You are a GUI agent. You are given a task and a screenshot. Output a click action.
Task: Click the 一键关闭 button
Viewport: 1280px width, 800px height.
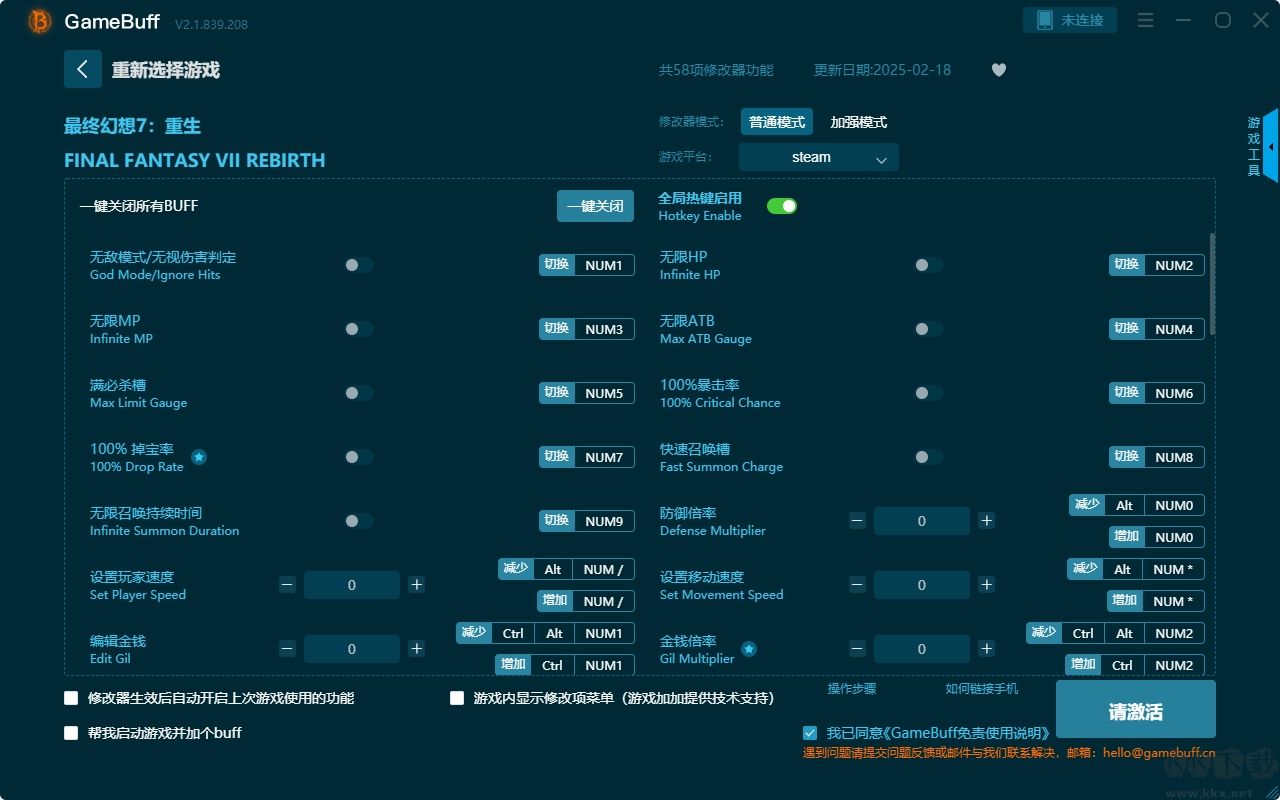click(x=595, y=206)
